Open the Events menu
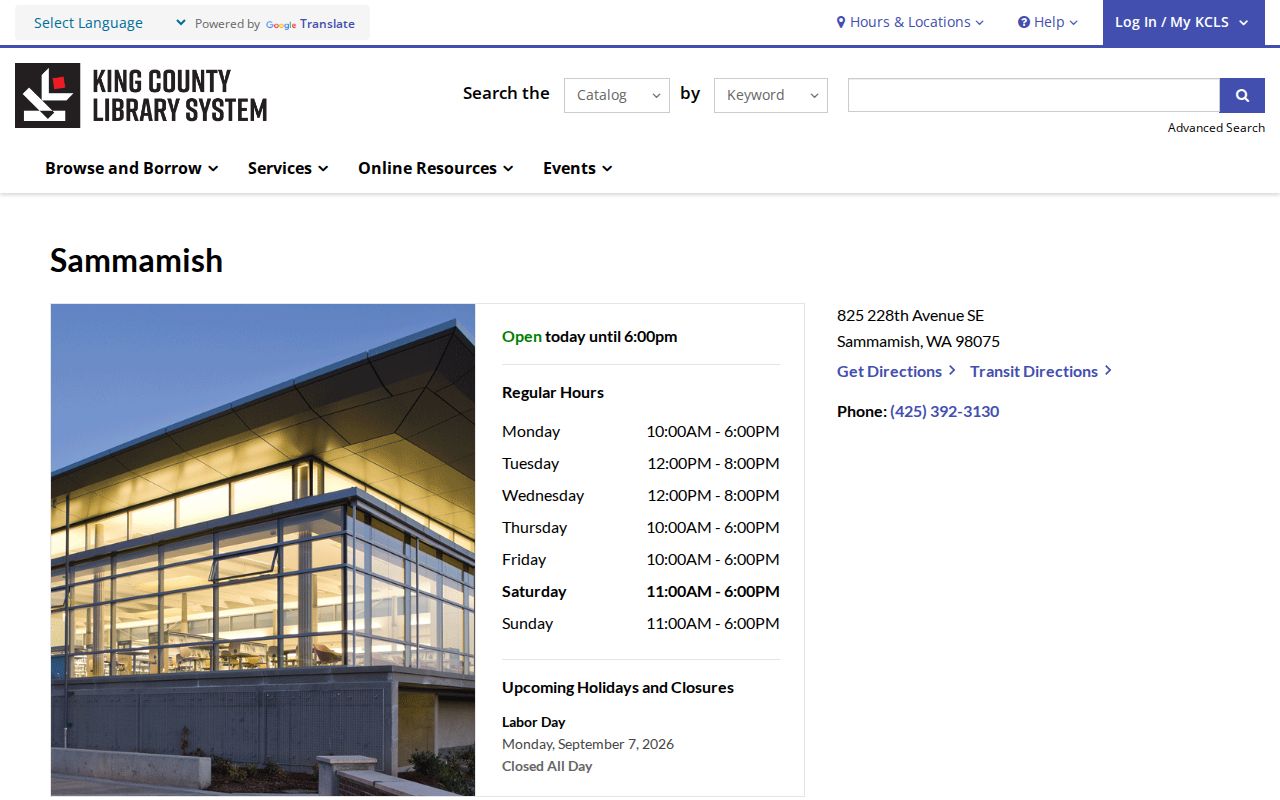 (578, 168)
